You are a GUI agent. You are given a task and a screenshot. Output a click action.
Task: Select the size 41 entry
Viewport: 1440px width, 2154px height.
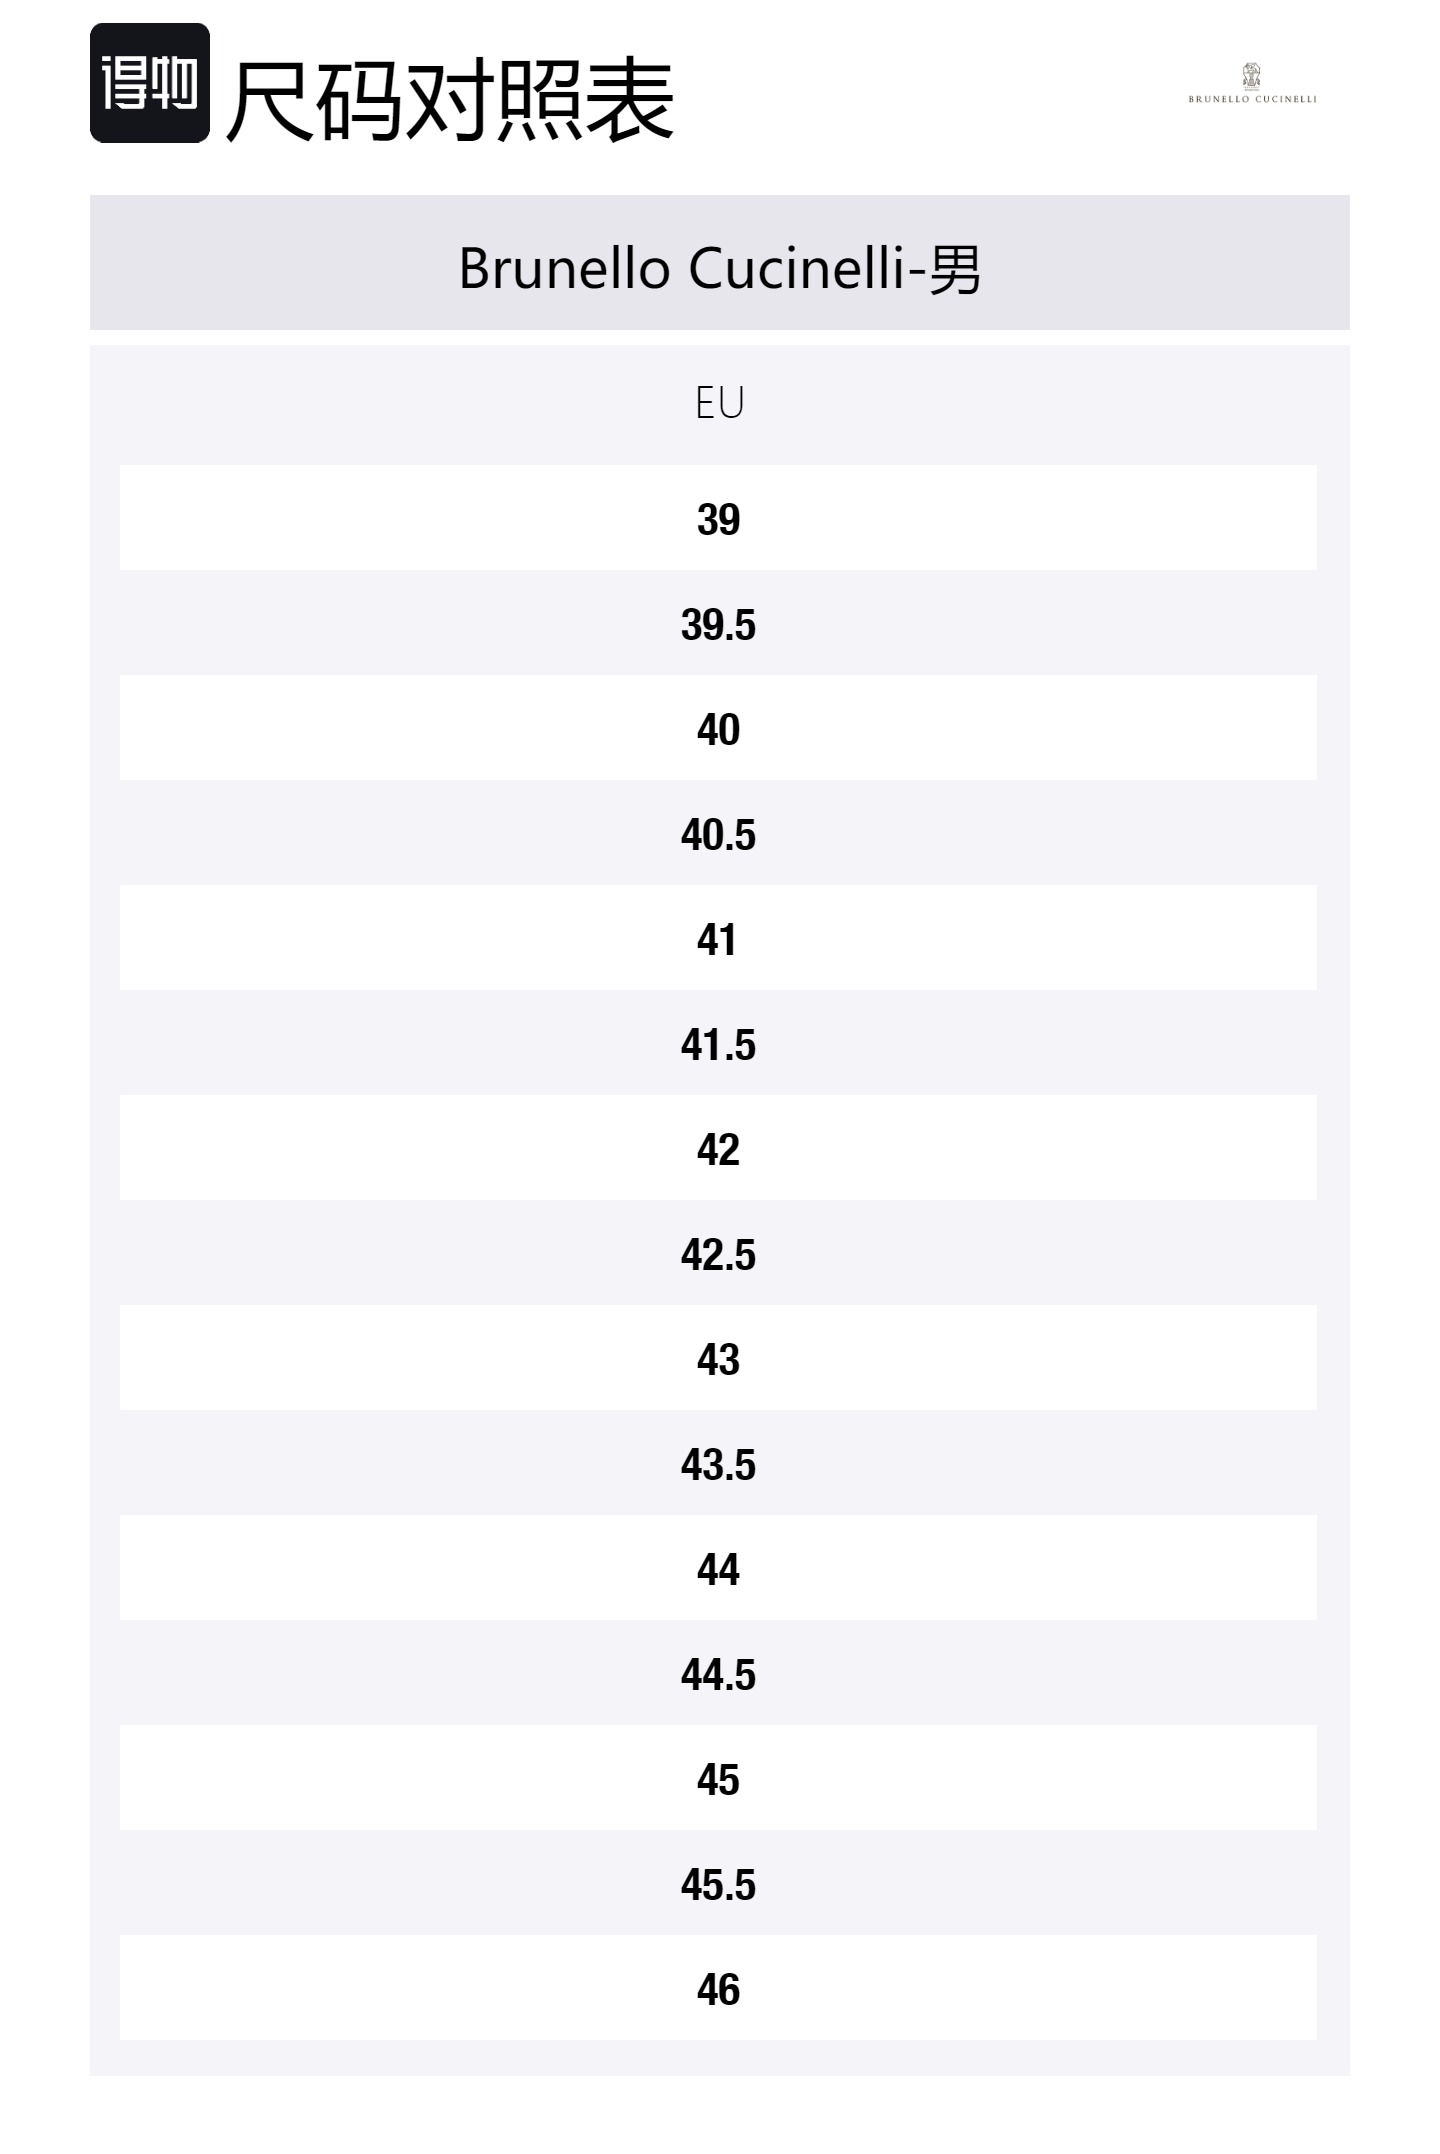click(x=718, y=939)
